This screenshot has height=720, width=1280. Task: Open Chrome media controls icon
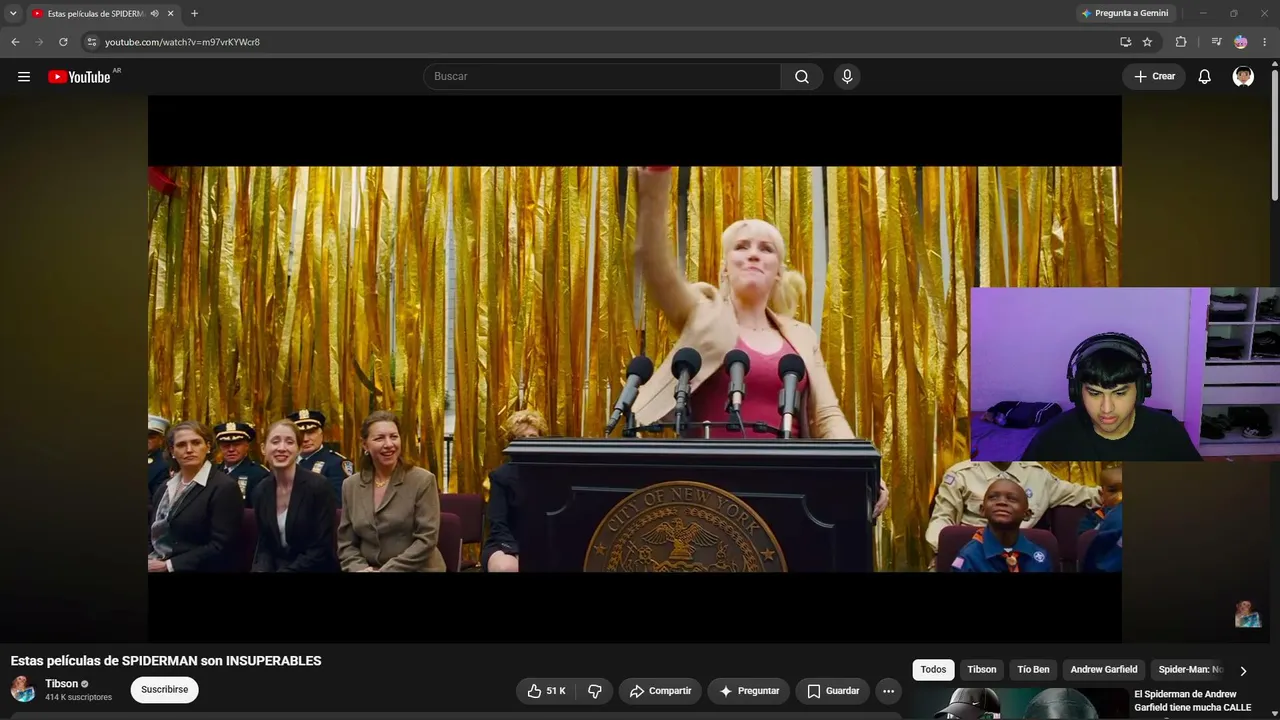tap(1216, 42)
